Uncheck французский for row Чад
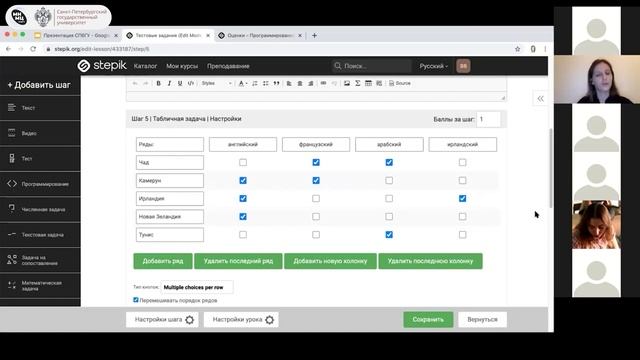This screenshot has height=360, width=640. click(x=316, y=162)
